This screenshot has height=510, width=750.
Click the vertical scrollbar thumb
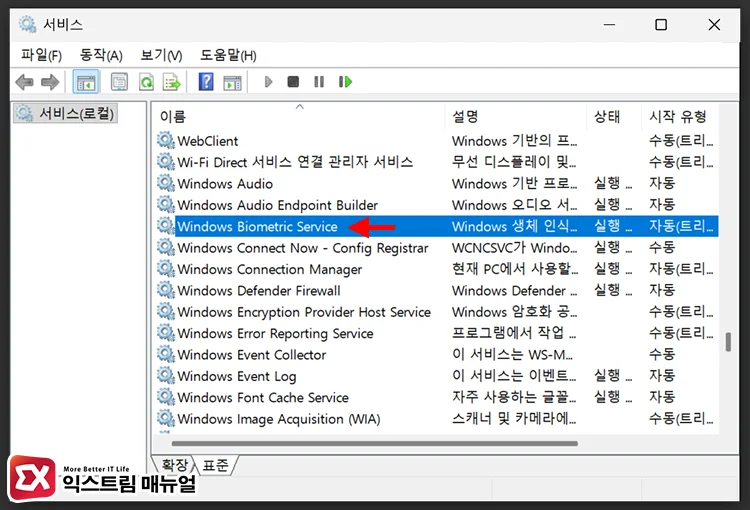728,342
